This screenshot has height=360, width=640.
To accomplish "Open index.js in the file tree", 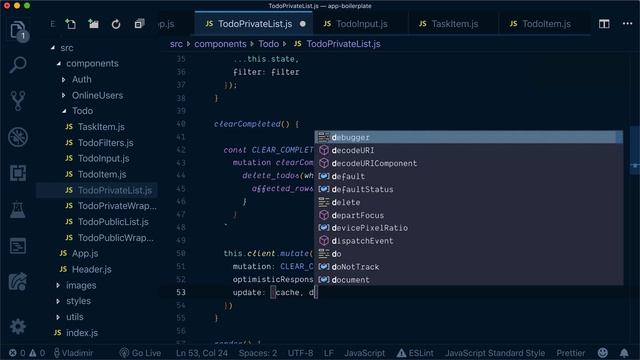I will coord(82,333).
